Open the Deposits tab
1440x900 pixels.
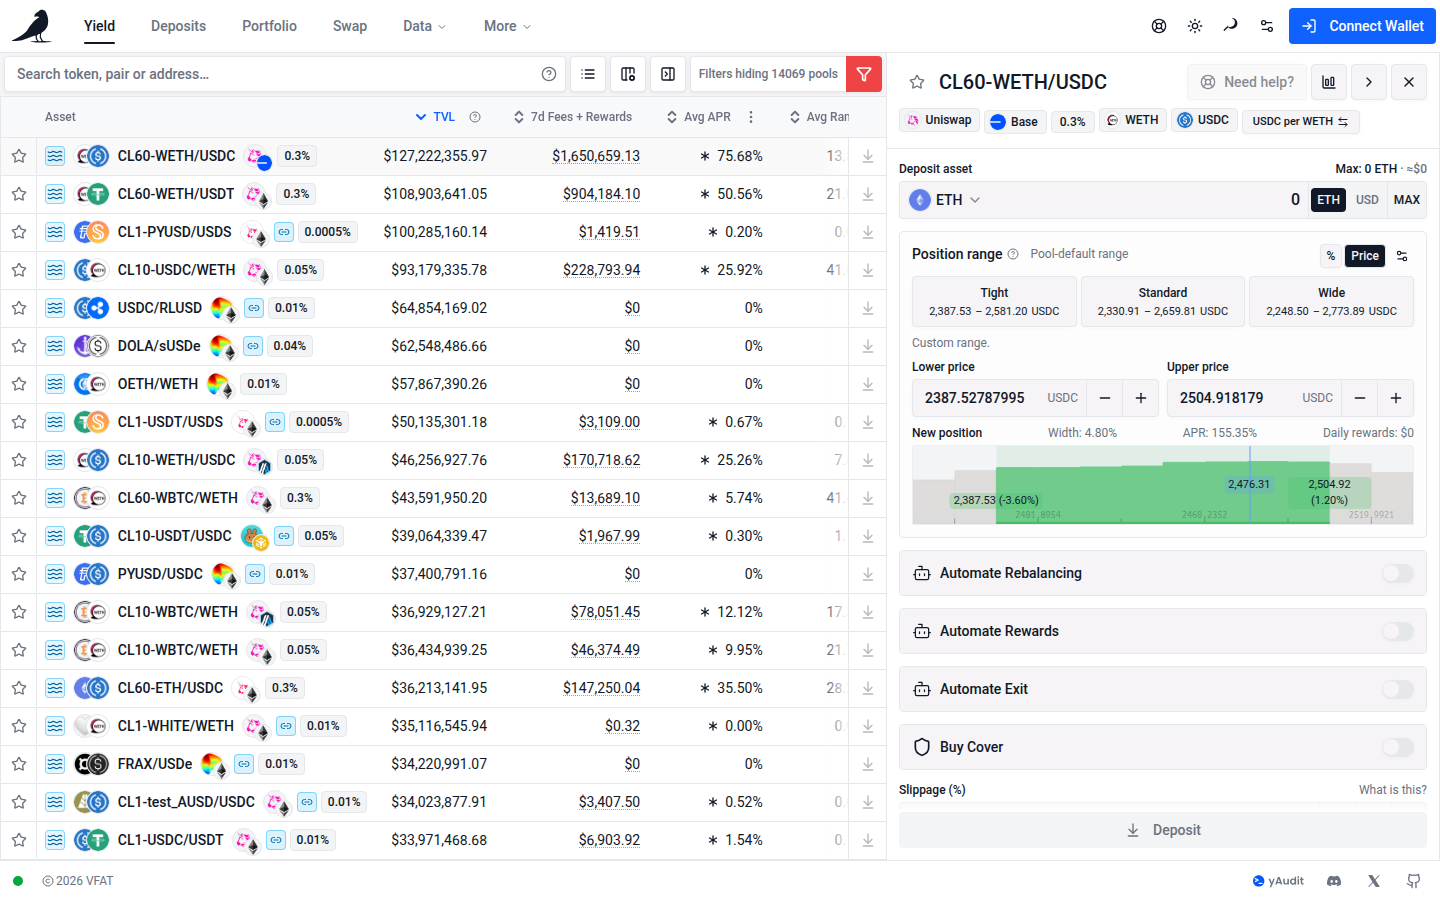coord(178,26)
